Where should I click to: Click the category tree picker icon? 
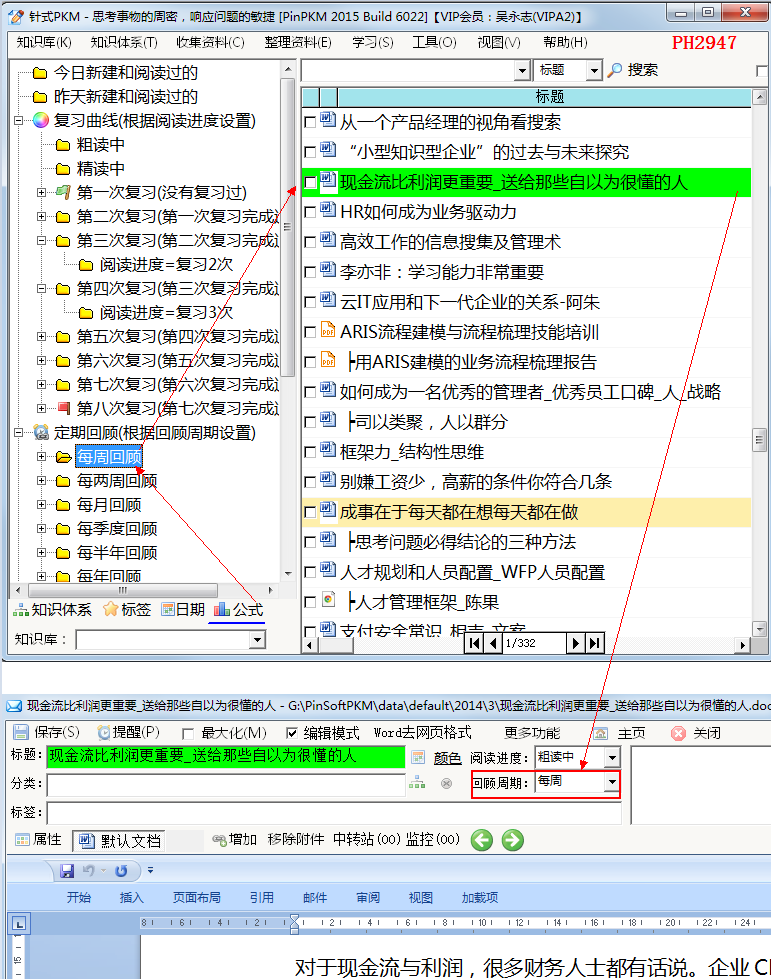click(417, 782)
